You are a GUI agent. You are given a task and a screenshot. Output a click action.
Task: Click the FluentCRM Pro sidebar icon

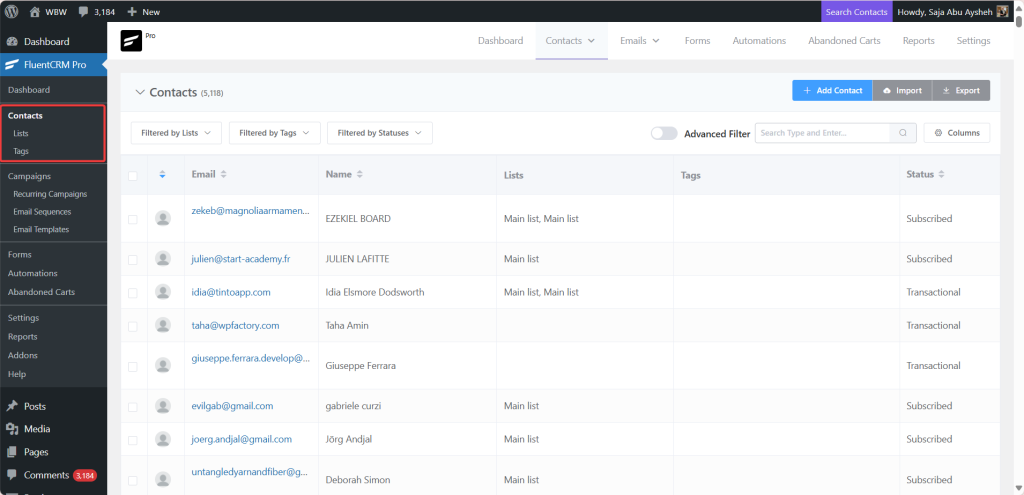(x=12, y=65)
